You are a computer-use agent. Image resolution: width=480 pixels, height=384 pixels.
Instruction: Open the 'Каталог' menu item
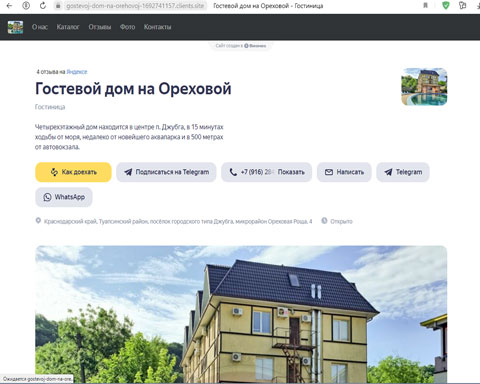[68, 27]
